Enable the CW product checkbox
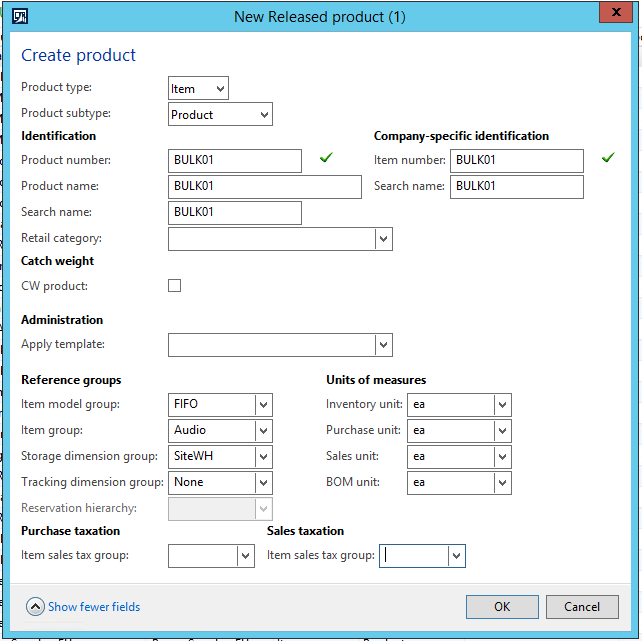Image resolution: width=642 pixels, height=641 pixels. [175, 286]
